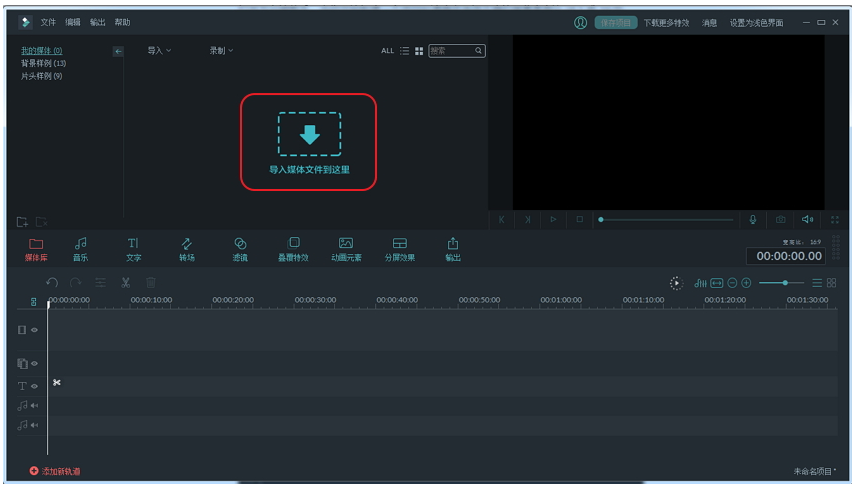Click the user account icon

580,23
